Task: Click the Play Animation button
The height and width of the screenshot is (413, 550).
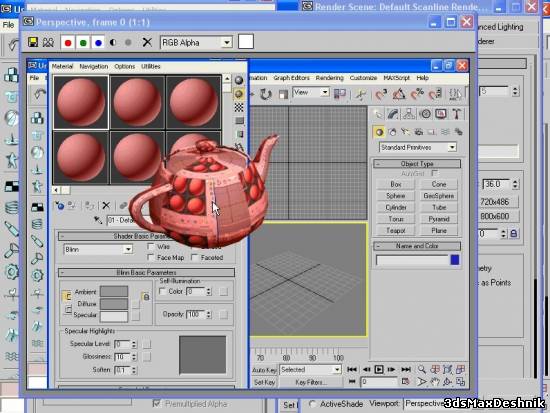Action: (x=379, y=369)
